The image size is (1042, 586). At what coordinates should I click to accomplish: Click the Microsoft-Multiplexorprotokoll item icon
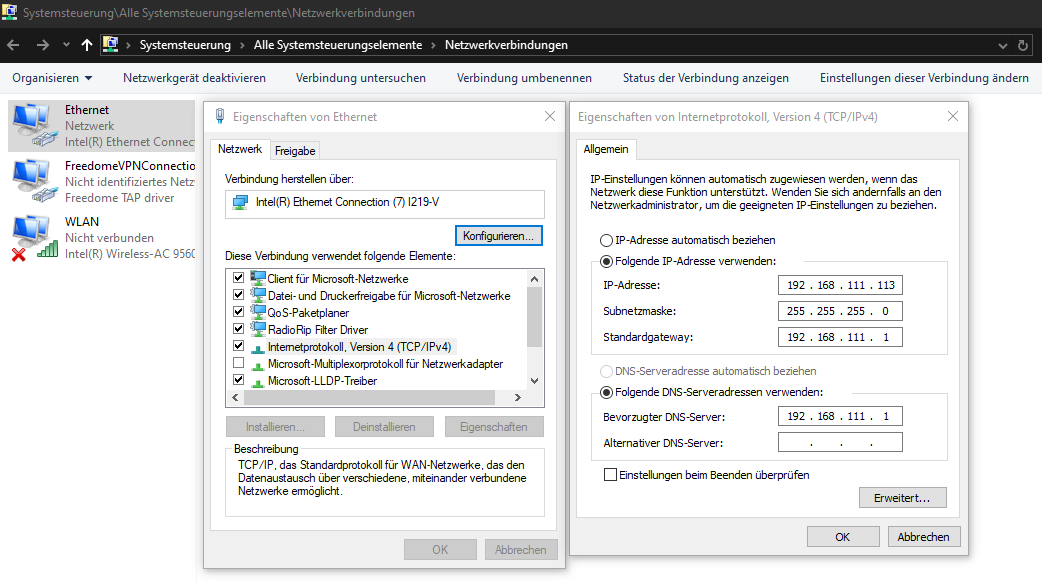[x=258, y=364]
